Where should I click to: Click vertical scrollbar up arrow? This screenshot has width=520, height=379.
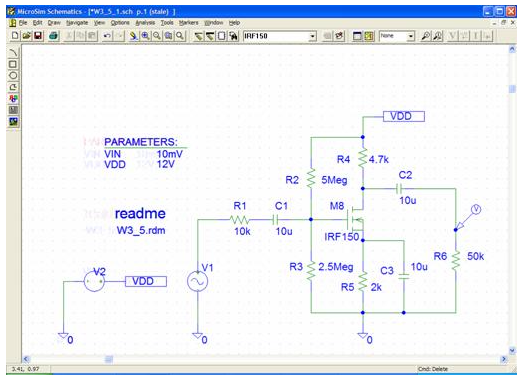pyautogui.click(x=512, y=49)
